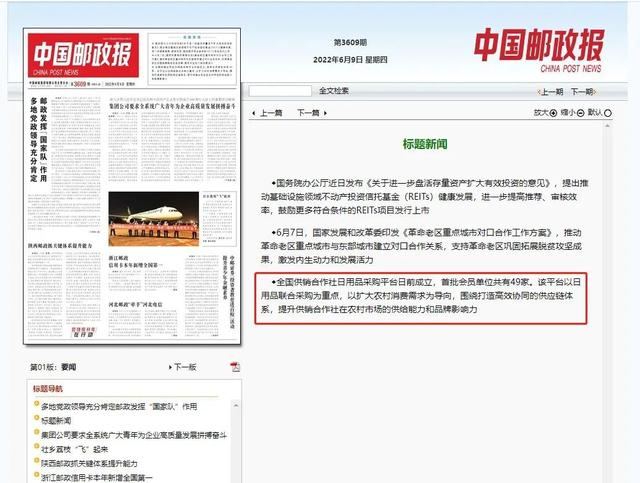This screenshot has width=640, height=483.
Task: Click the airplane photo on the newspaper page
Action: [153, 219]
